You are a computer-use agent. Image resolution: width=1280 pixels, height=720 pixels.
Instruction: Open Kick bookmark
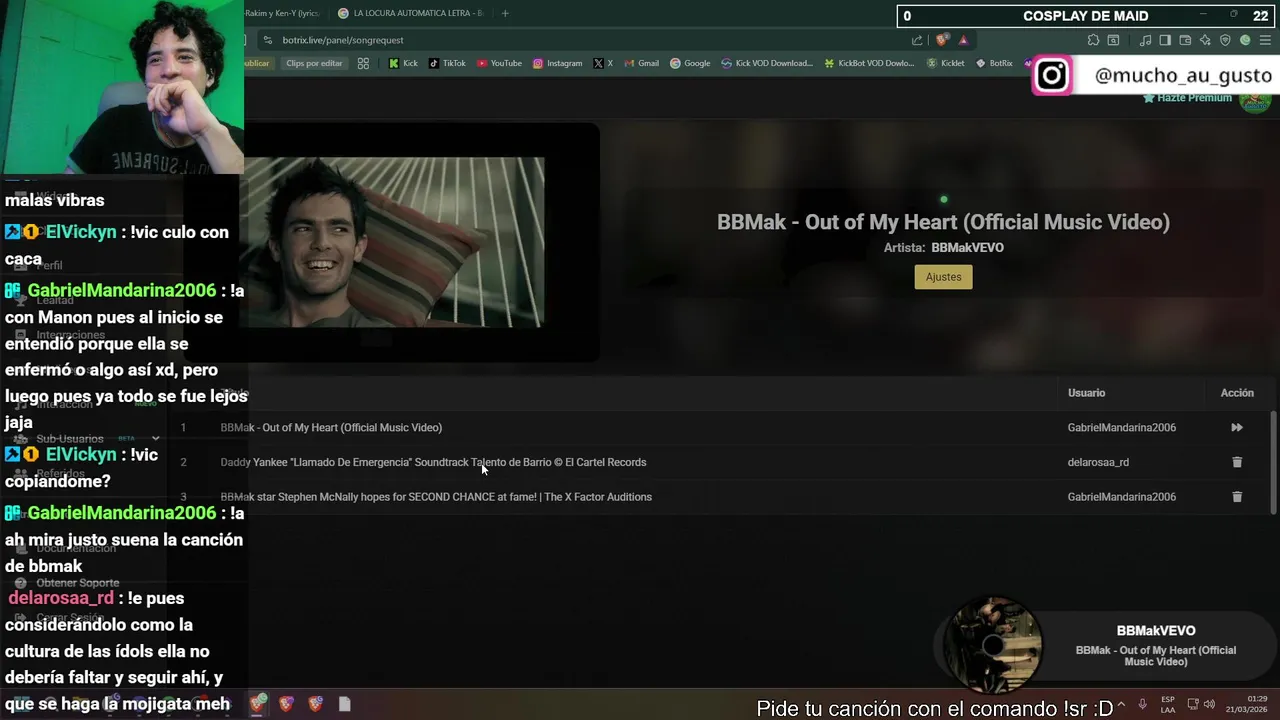[403, 63]
